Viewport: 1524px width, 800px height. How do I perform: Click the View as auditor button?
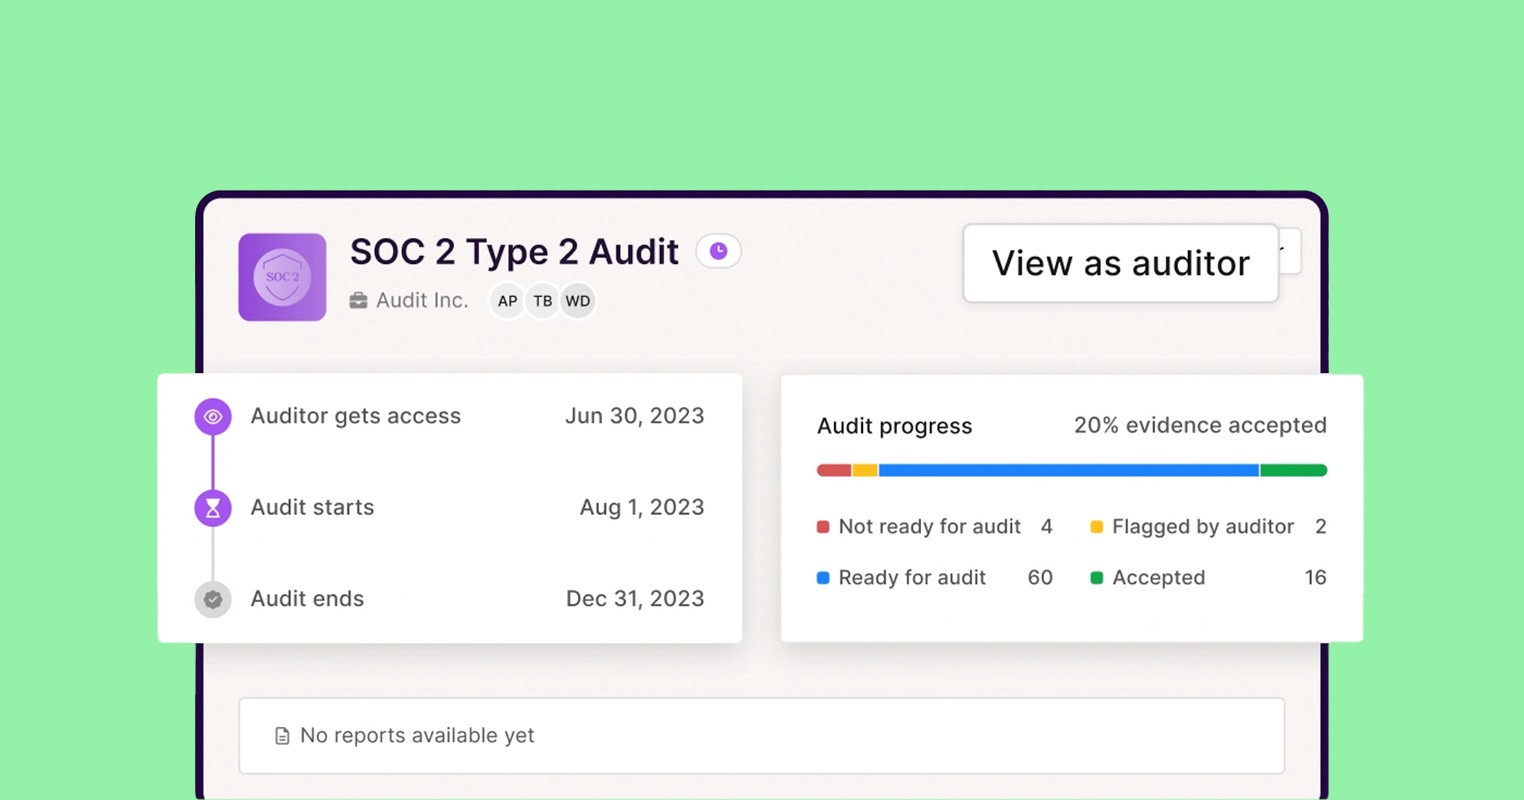(x=1120, y=263)
